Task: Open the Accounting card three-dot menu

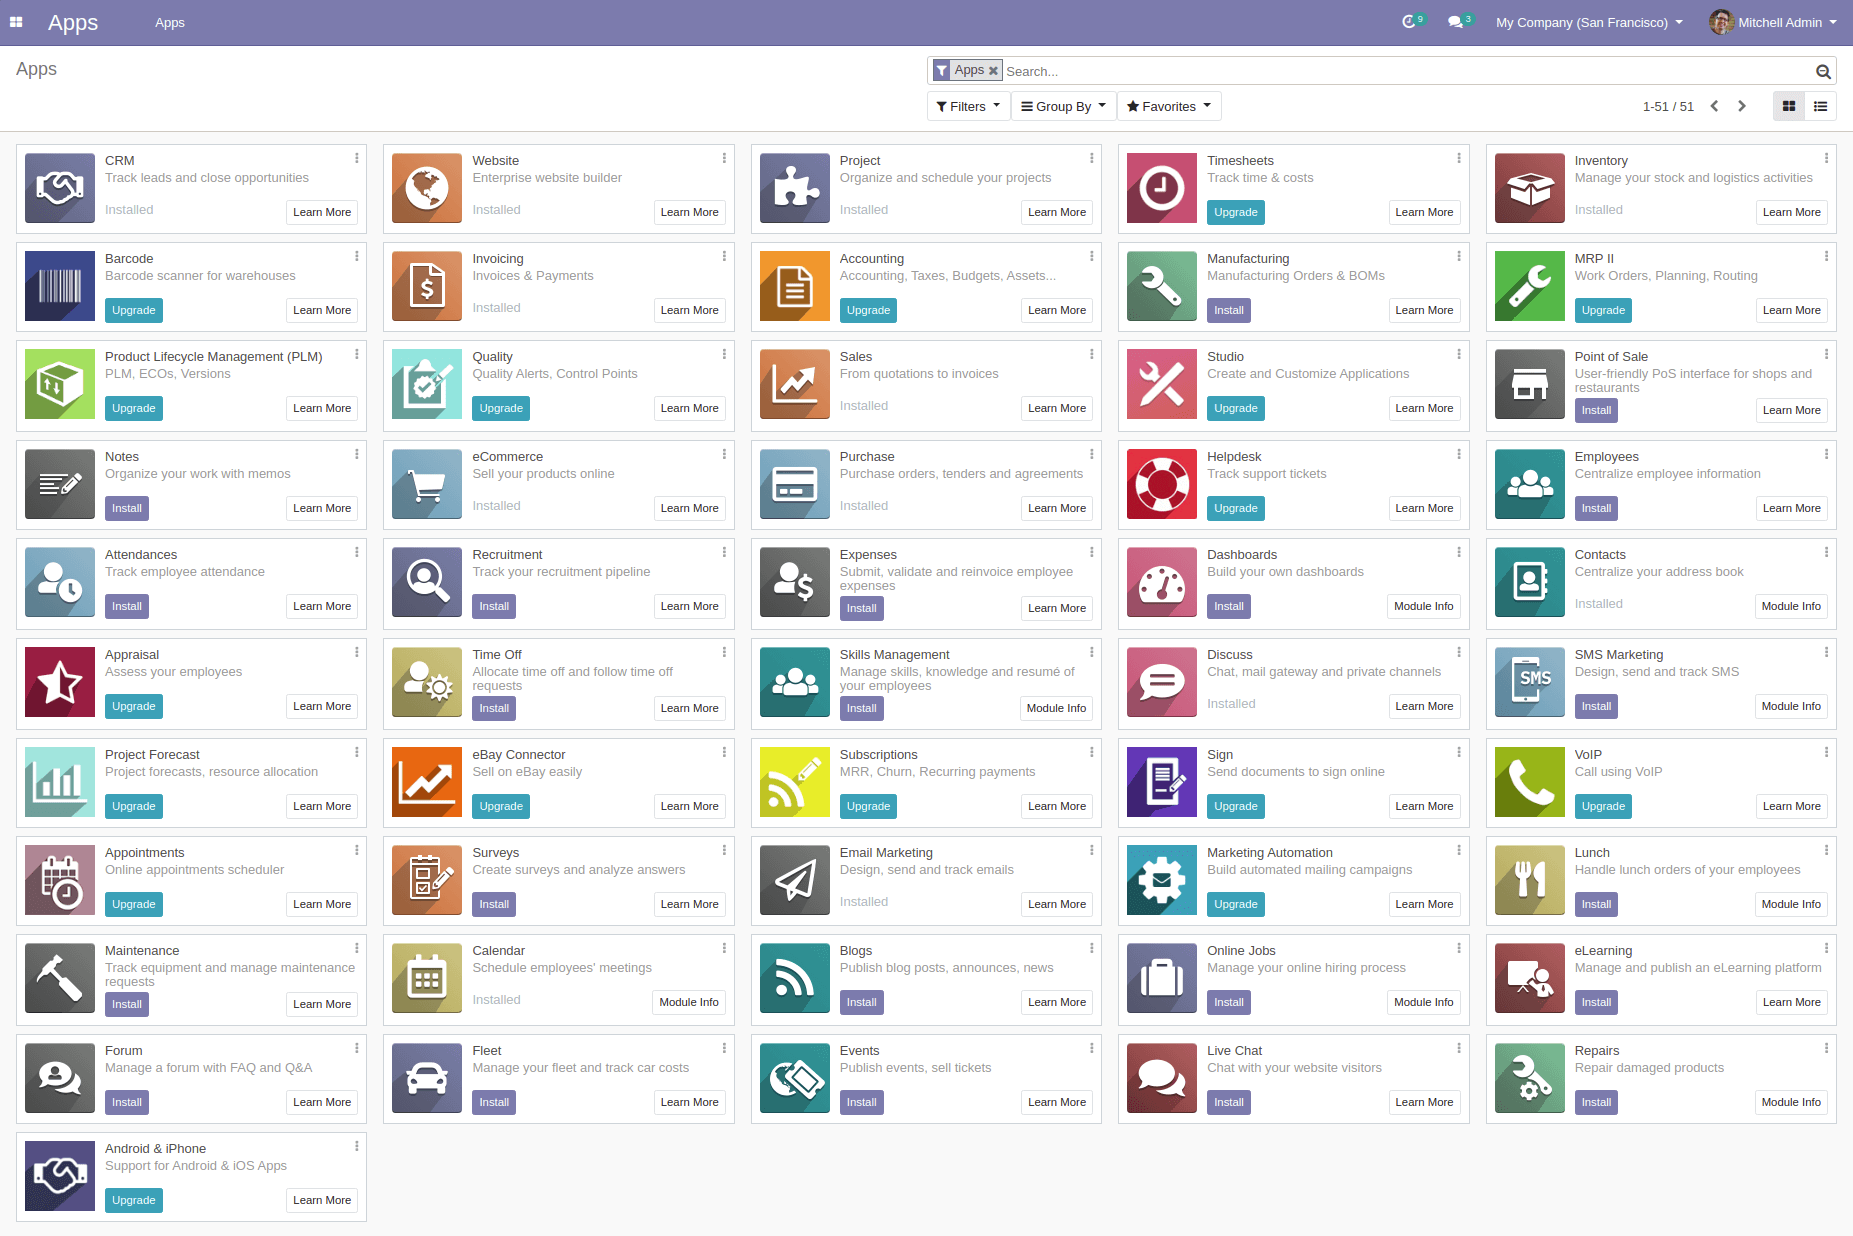Action: 1091,256
